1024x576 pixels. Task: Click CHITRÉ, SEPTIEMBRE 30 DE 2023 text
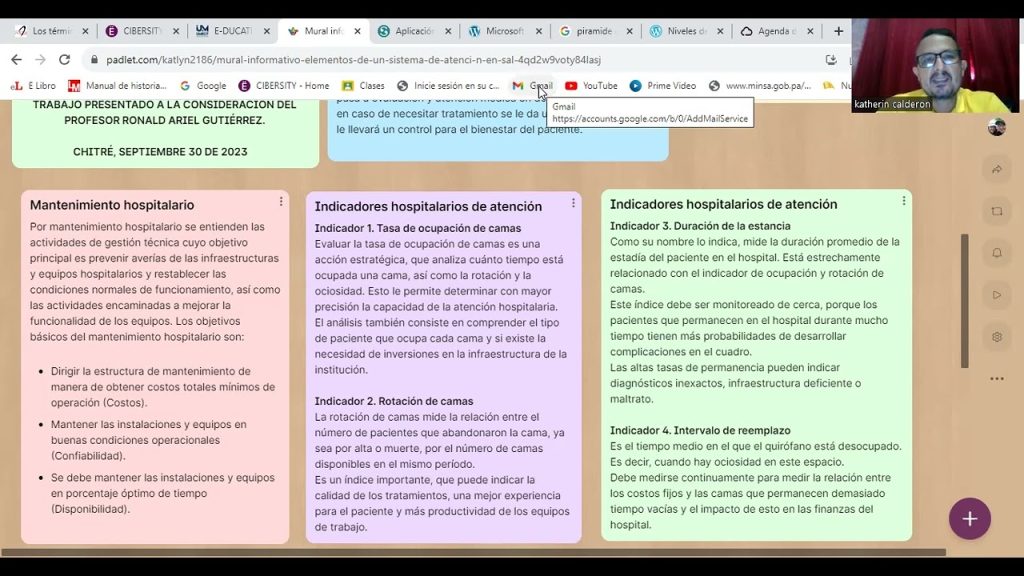coord(160,152)
